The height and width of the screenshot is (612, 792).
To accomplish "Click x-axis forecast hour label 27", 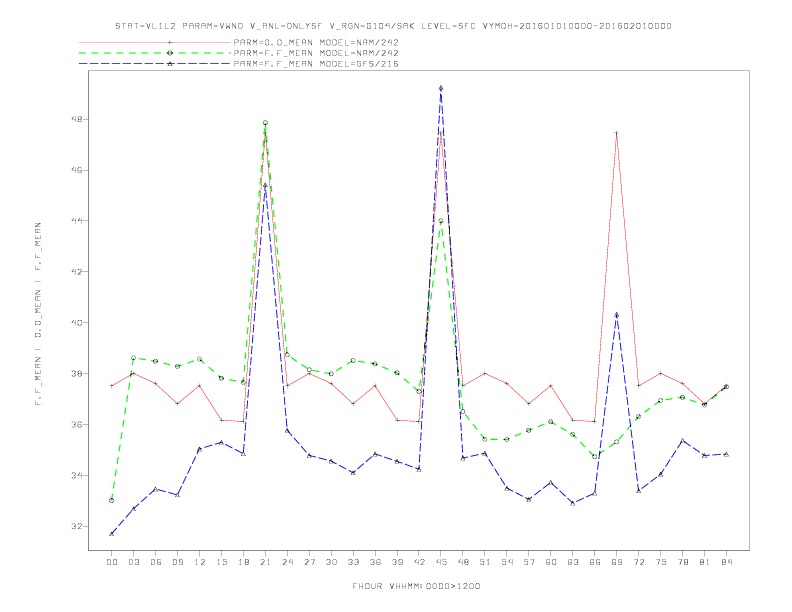I will (309, 562).
